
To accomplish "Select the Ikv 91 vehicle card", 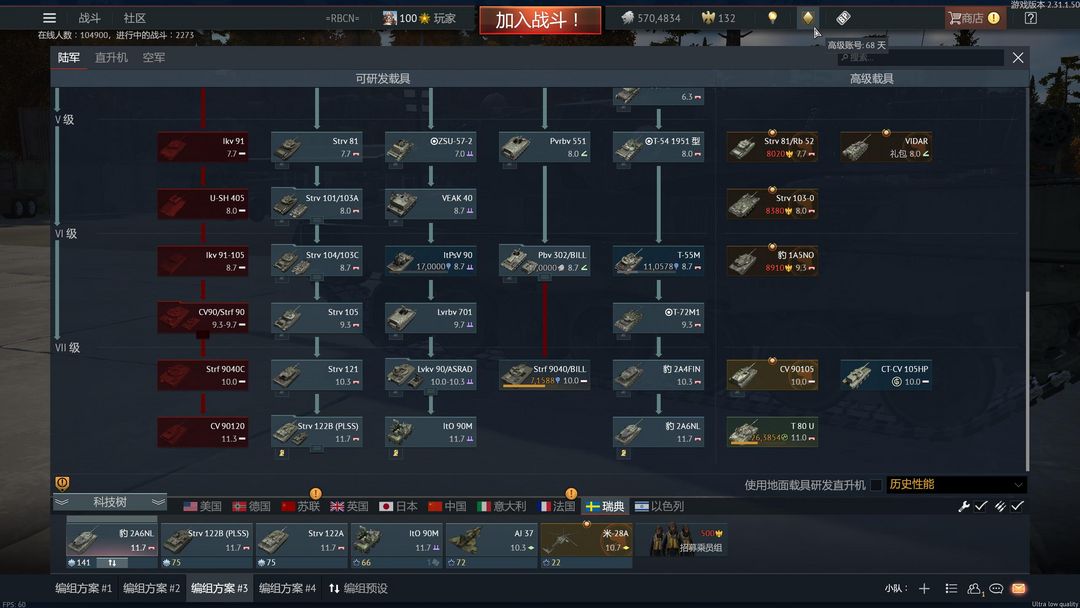I will coord(202,147).
